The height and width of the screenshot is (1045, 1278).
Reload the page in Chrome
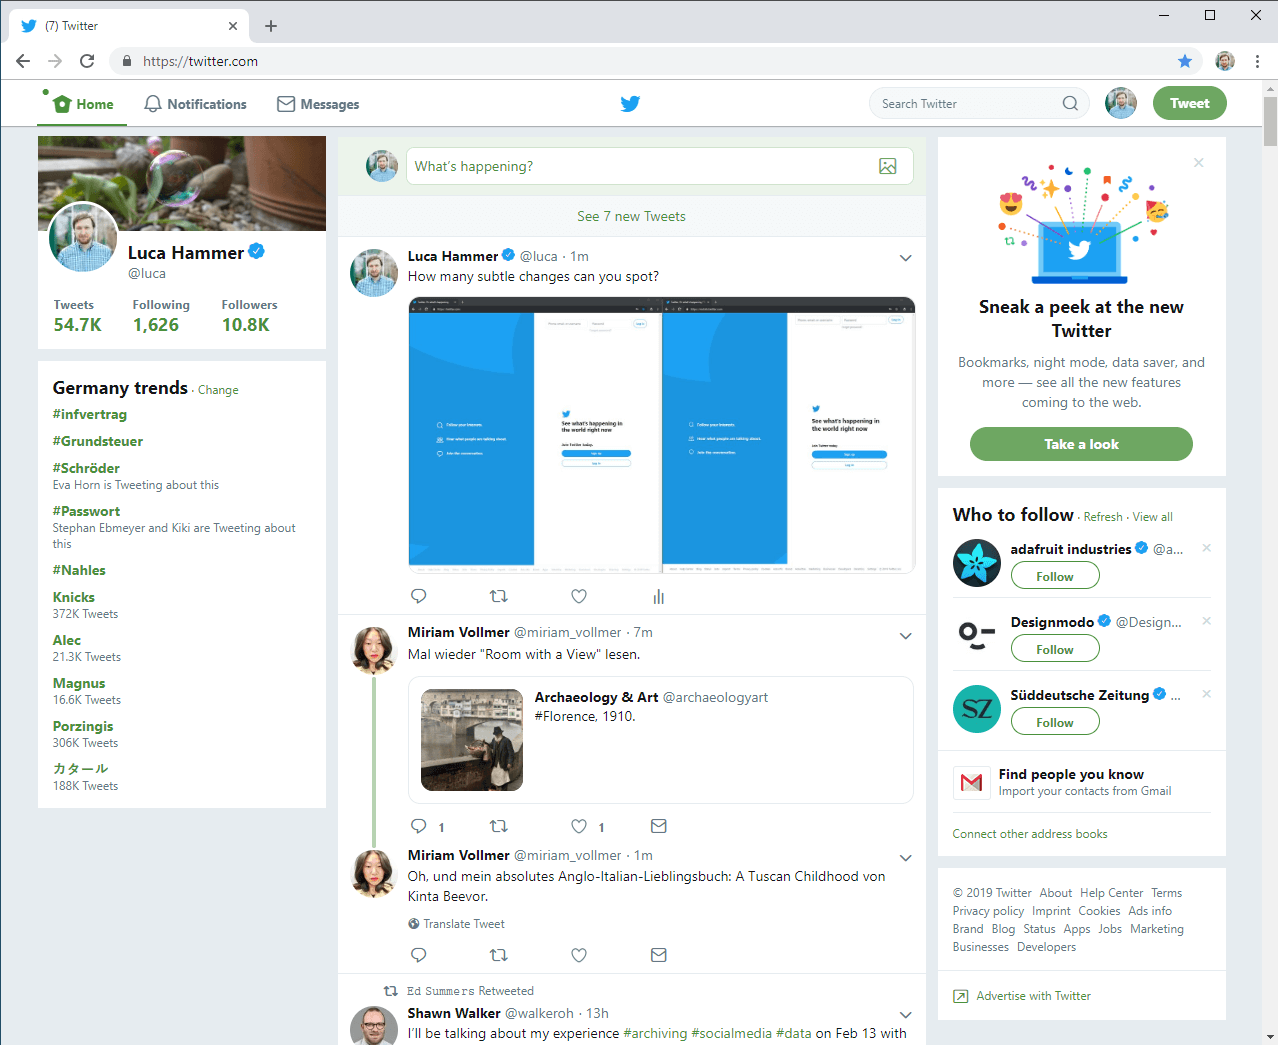[87, 61]
